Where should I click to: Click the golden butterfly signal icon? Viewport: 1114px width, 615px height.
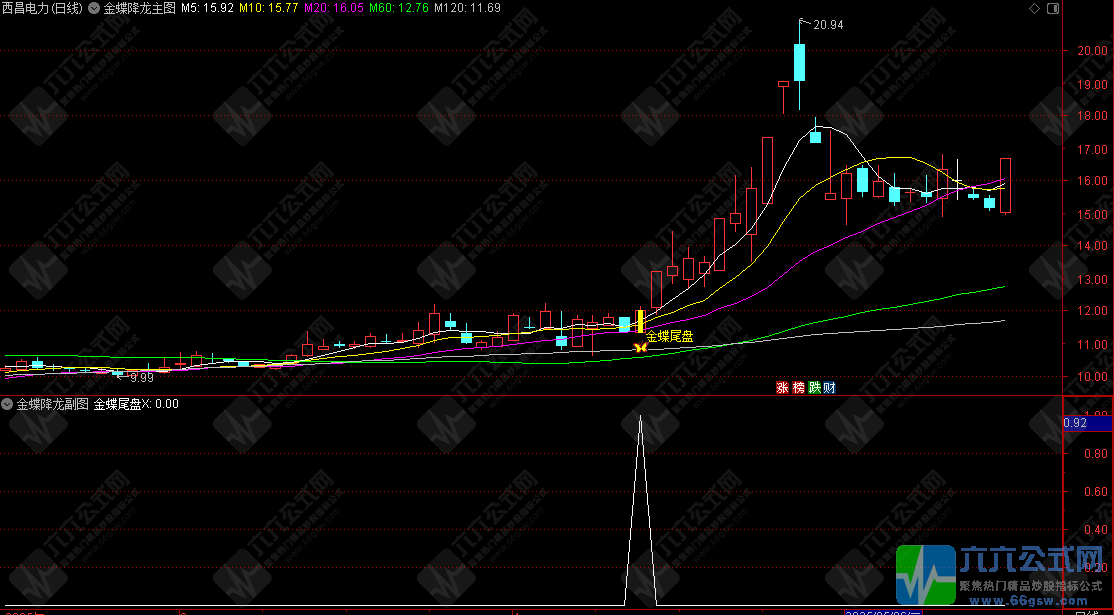coord(640,348)
